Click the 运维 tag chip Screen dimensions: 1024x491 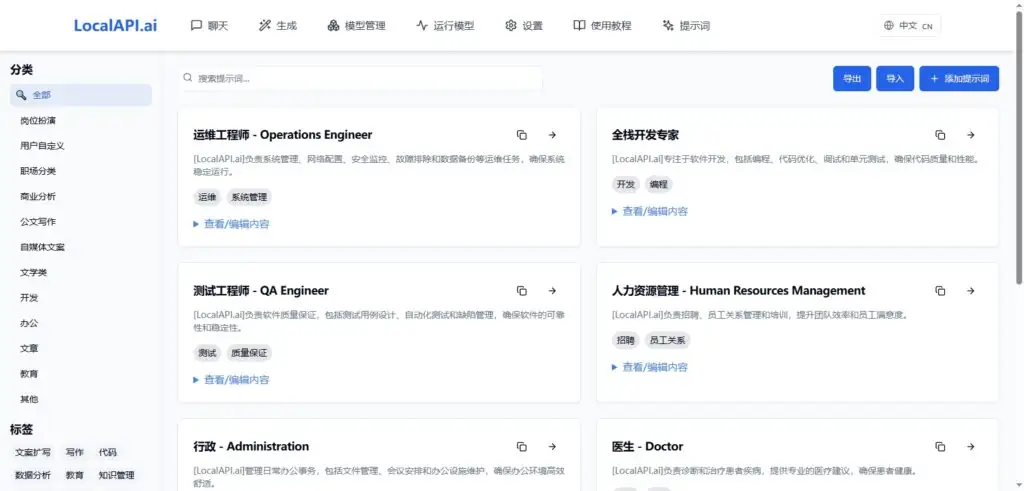coord(207,197)
